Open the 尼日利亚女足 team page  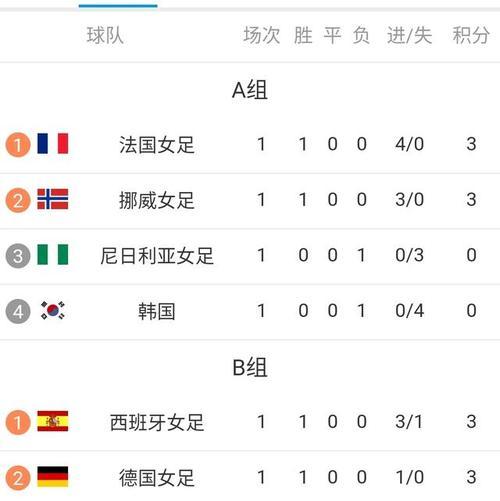coord(157,256)
